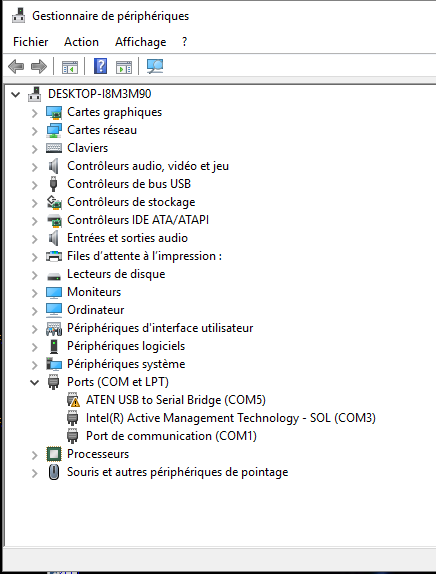The height and width of the screenshot is (574, 436).
Task: Click the Périphériques système icon
Action: click(x=54, y=364)
